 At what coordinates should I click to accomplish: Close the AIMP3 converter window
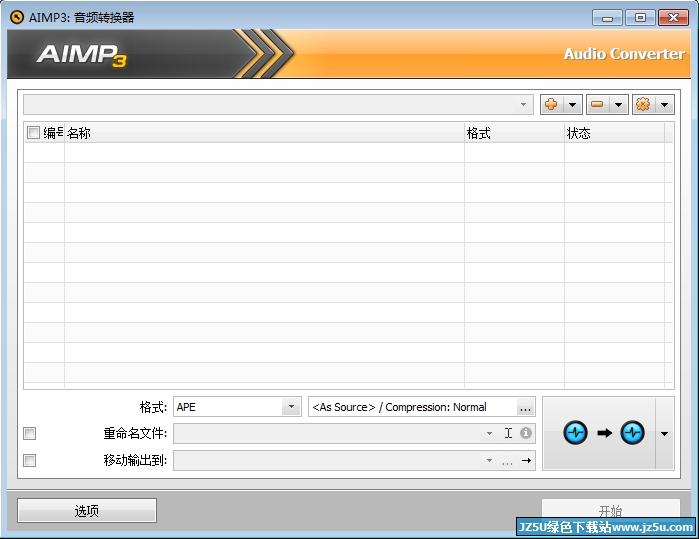[x=674, y=18]
